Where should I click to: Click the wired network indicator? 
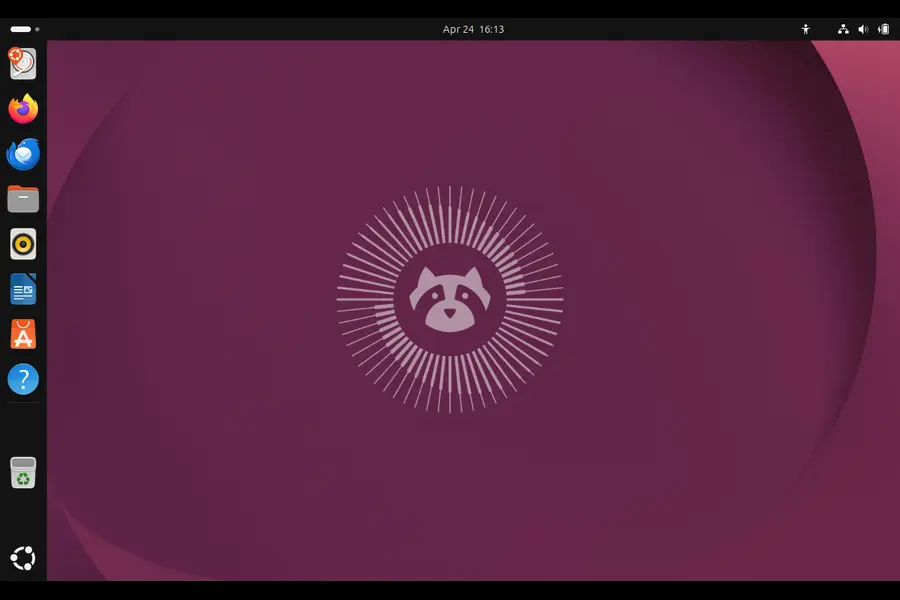843,28
